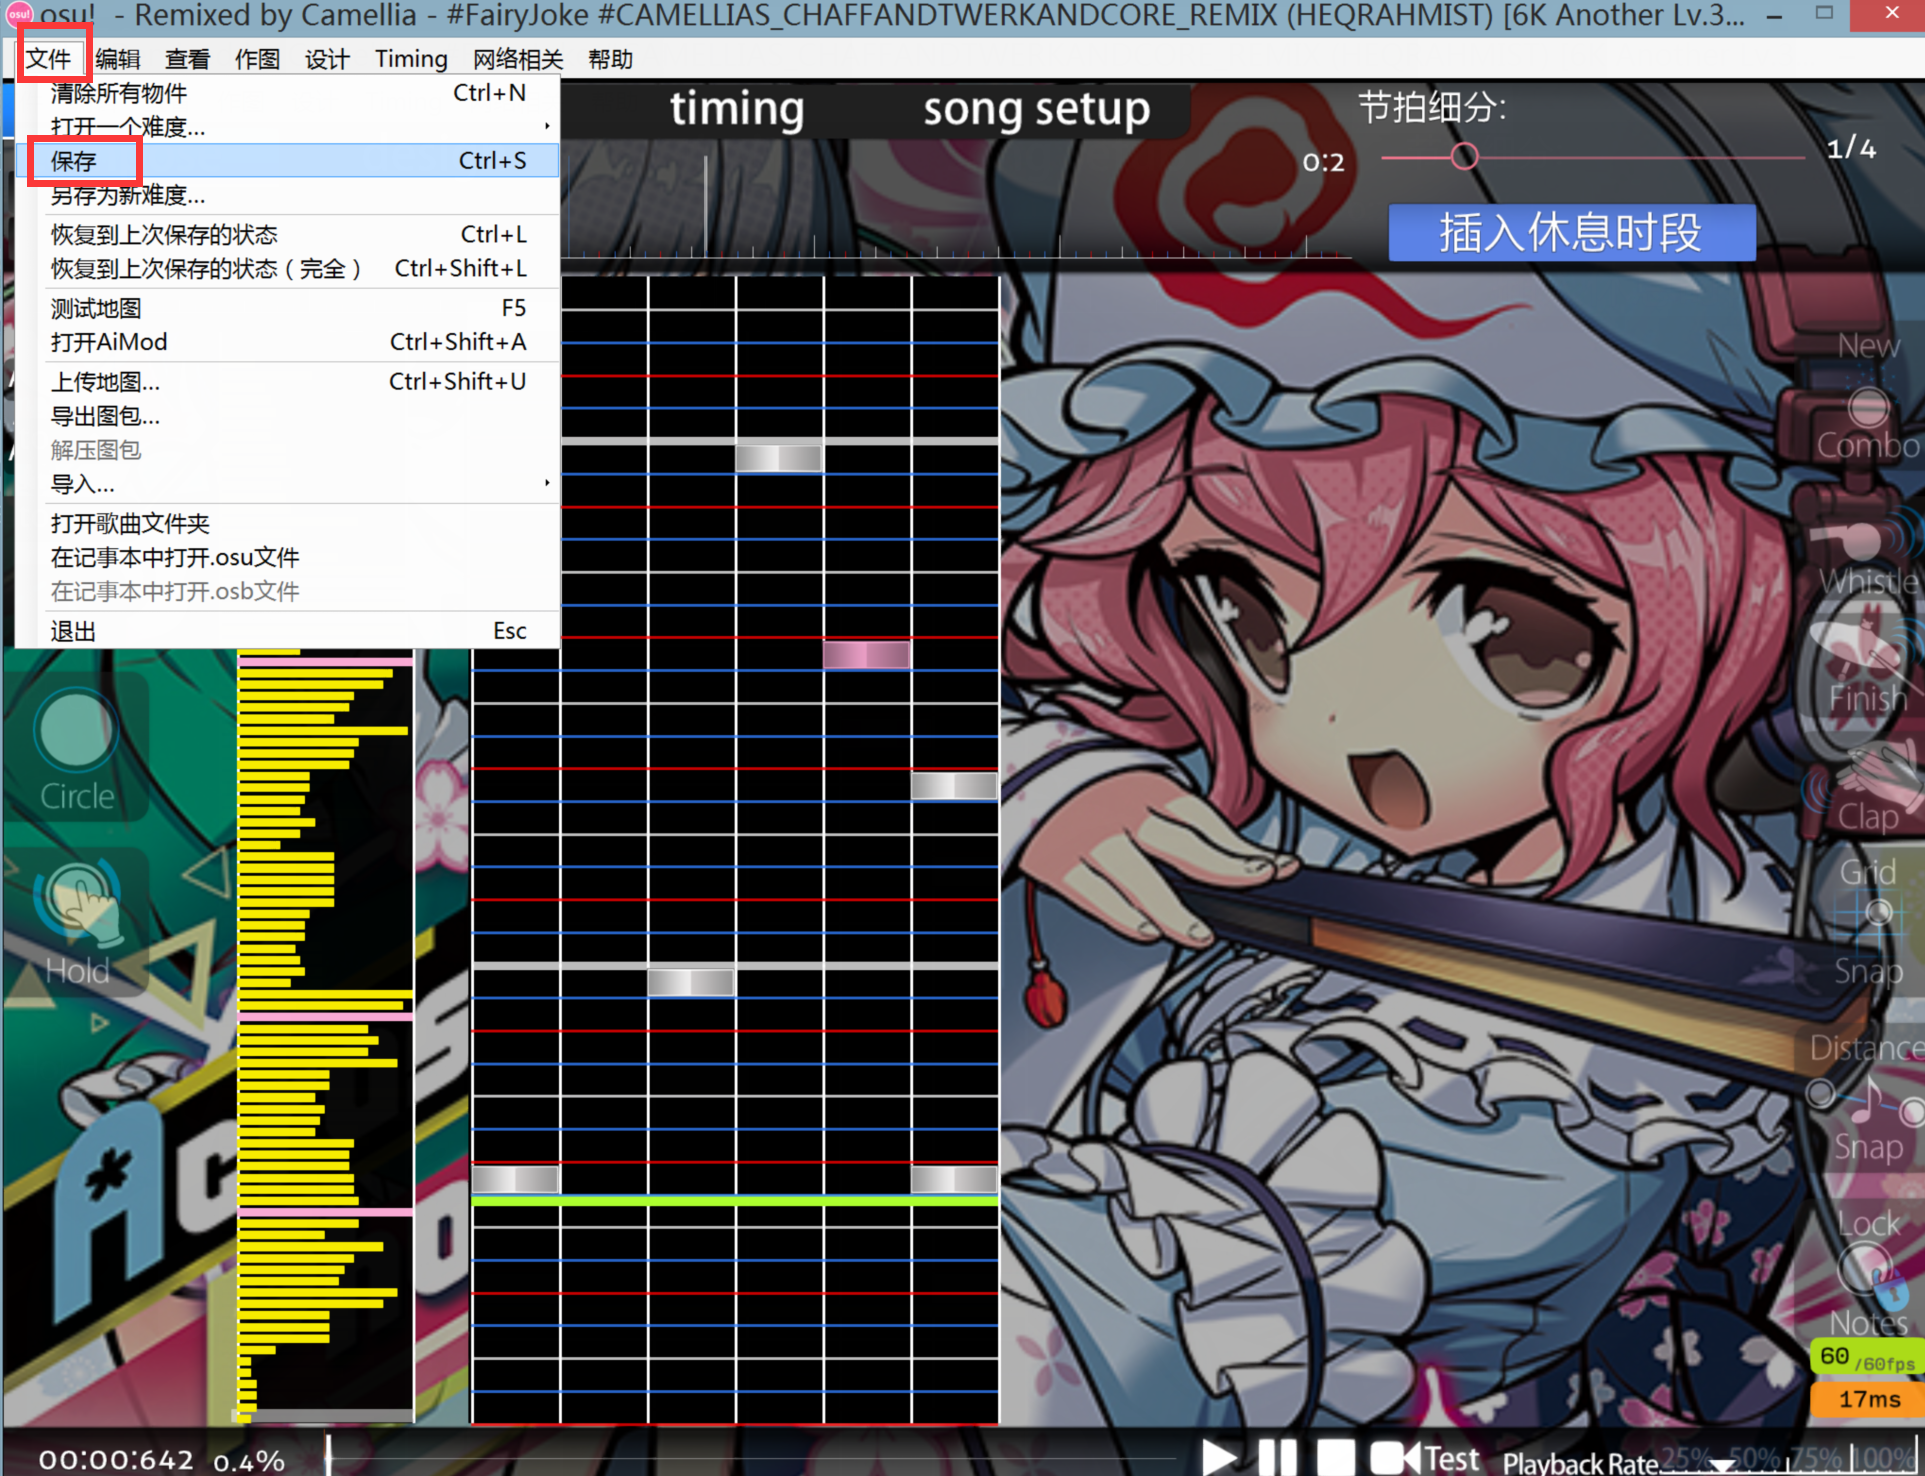
Task: Open the 帮助 menu
Action: [x=610, y=59]
